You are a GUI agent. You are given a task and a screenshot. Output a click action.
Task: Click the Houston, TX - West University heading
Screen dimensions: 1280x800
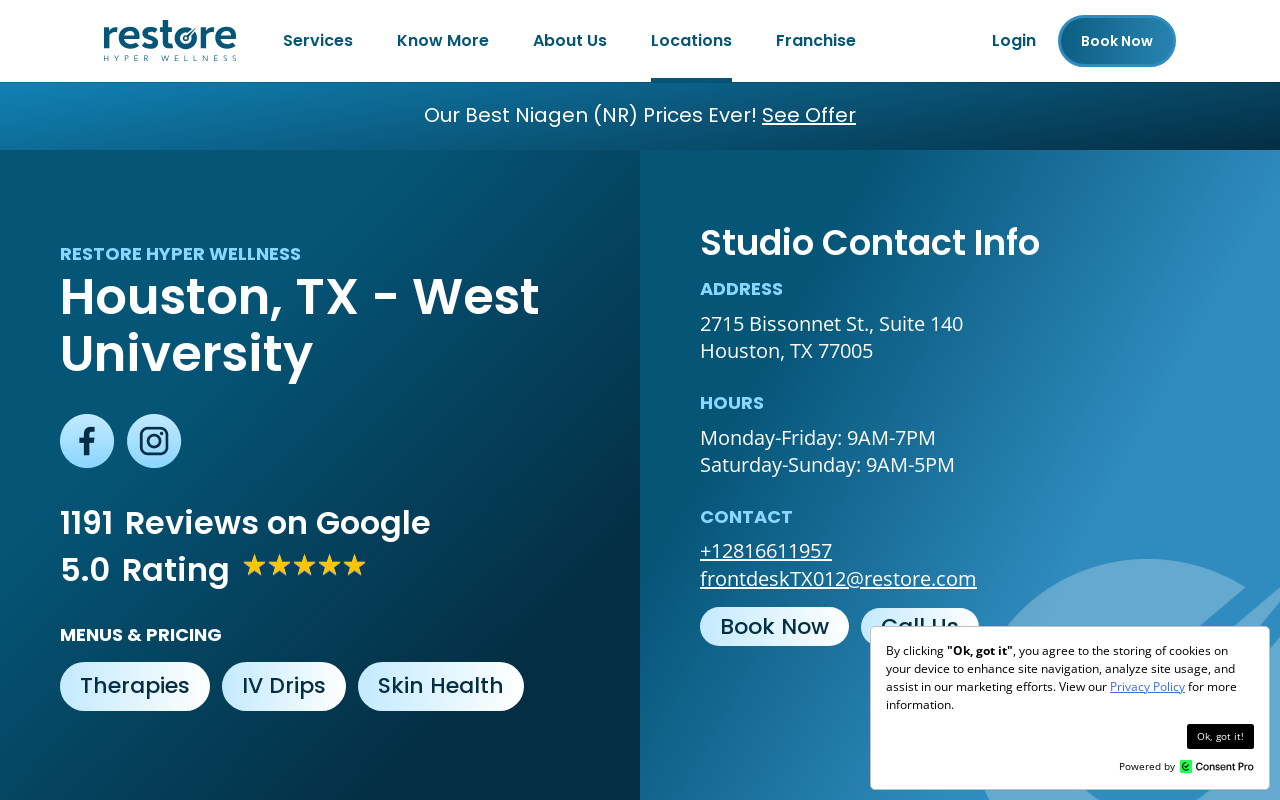[300, 325]
